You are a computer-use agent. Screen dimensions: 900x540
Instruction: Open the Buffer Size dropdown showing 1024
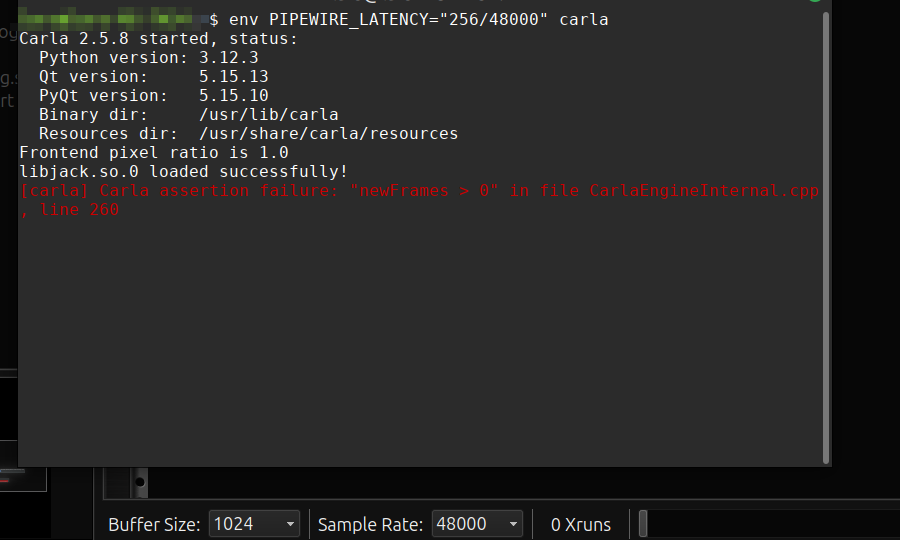(254, 524)
